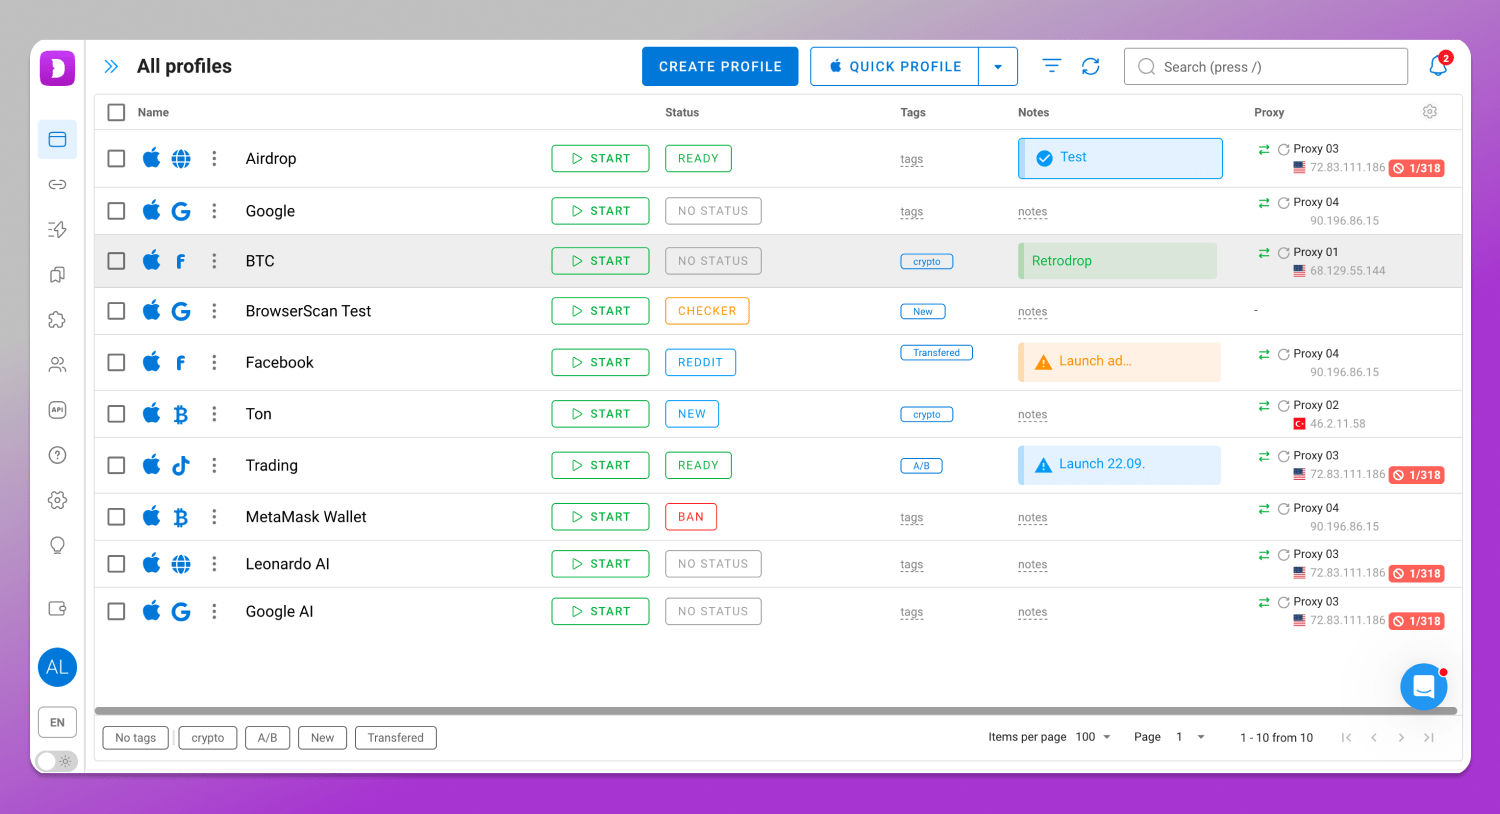Image resolution: width=1500 pixels, height=814 pixels.
Task: Start the Google AI profile
Action: pyautogui.click(x=600, y=611)
